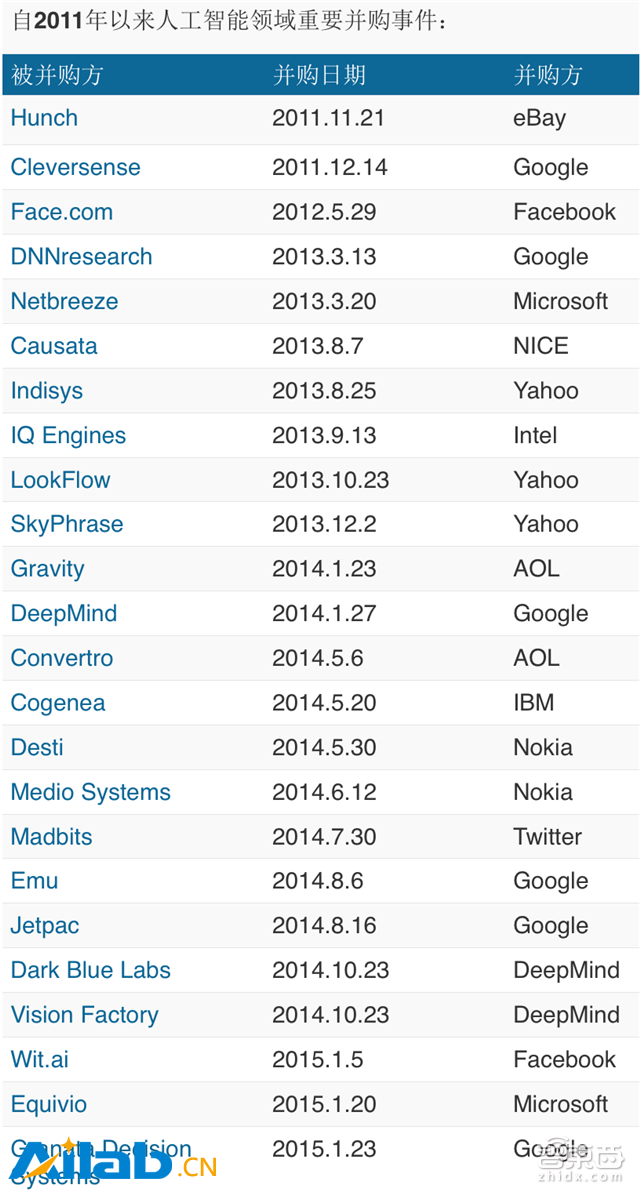The image size is (640, 1195).
Task: Click the 并购日期 column header
Action: (319, 75)
